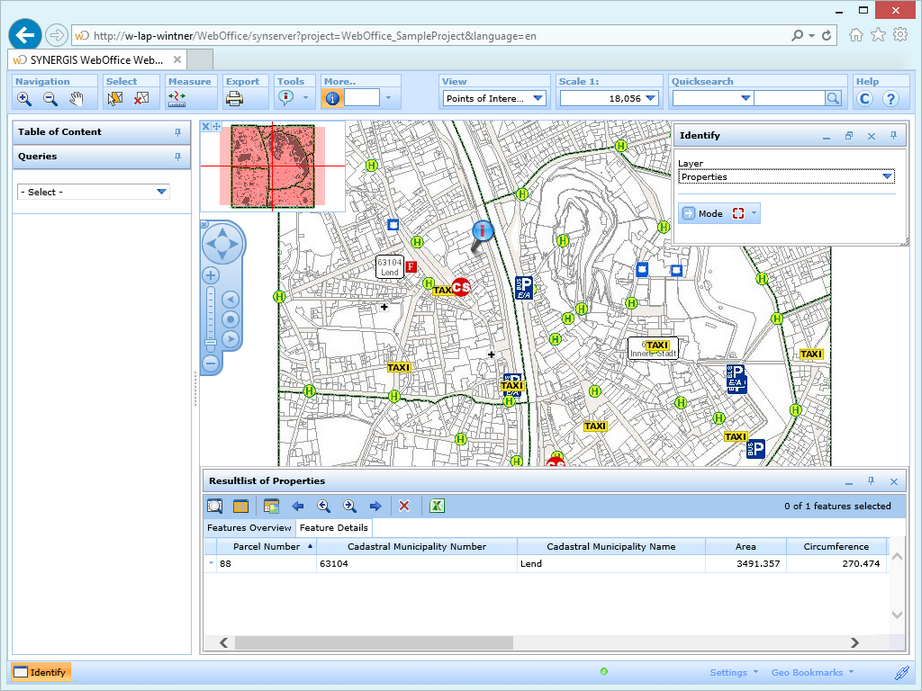Click the remove selection tool icon
Image resolution: width=922 pixels, height=691 pixels.
(141, 99)
